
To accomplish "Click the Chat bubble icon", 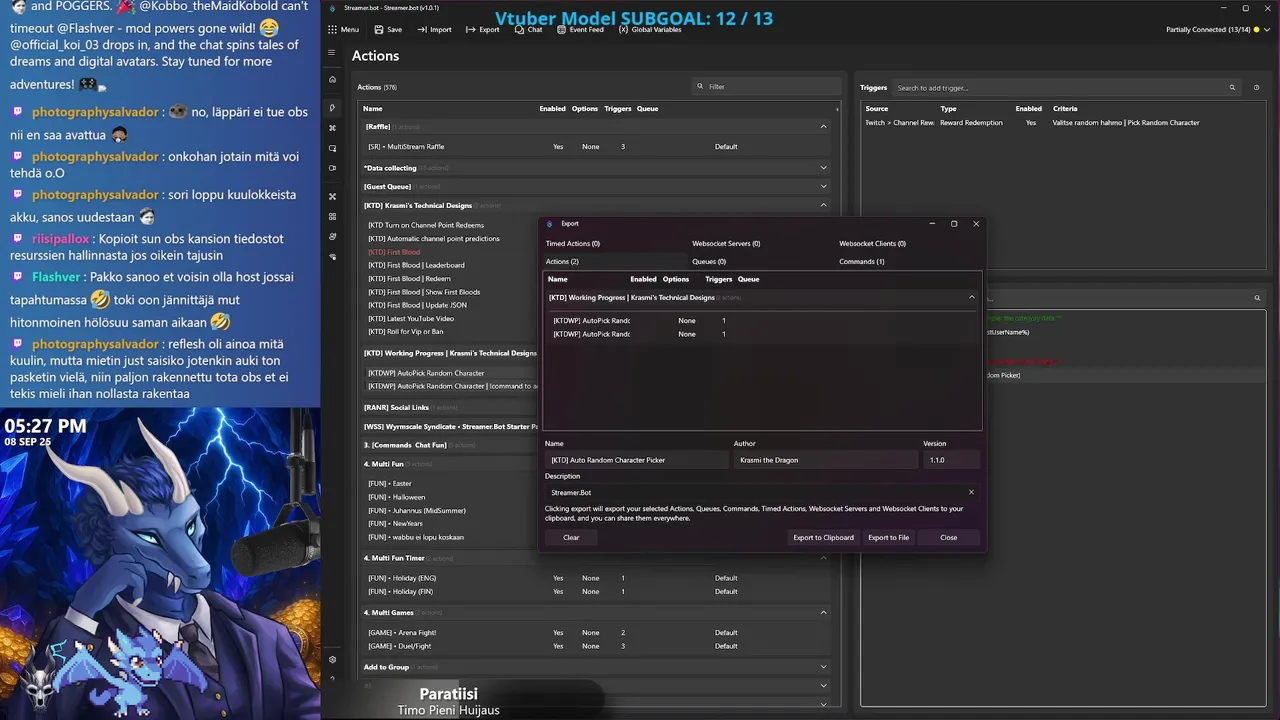I will point(519,30).
